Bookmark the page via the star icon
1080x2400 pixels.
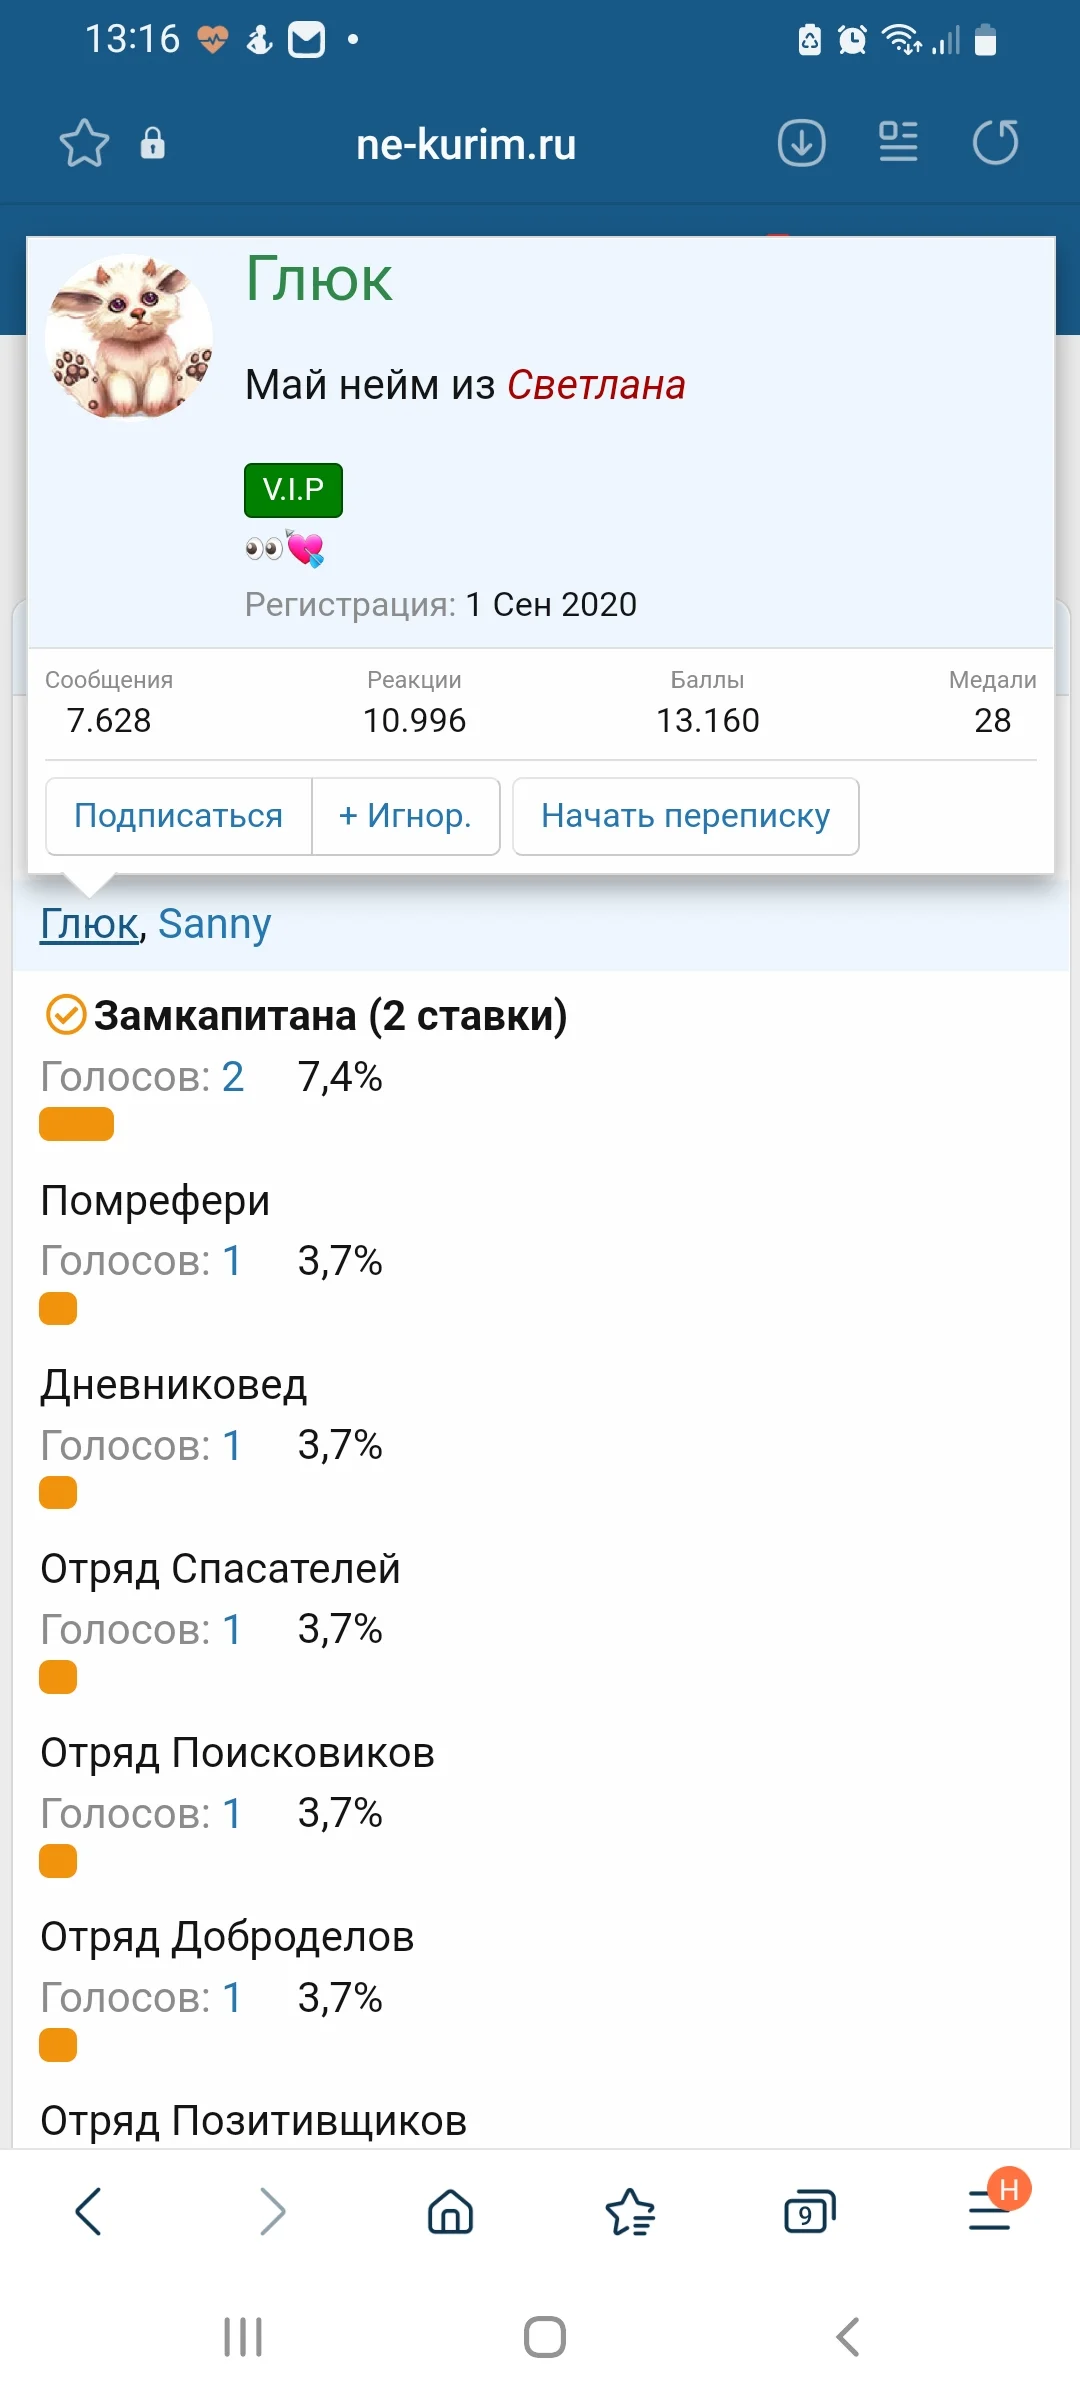tap(85, 142)
